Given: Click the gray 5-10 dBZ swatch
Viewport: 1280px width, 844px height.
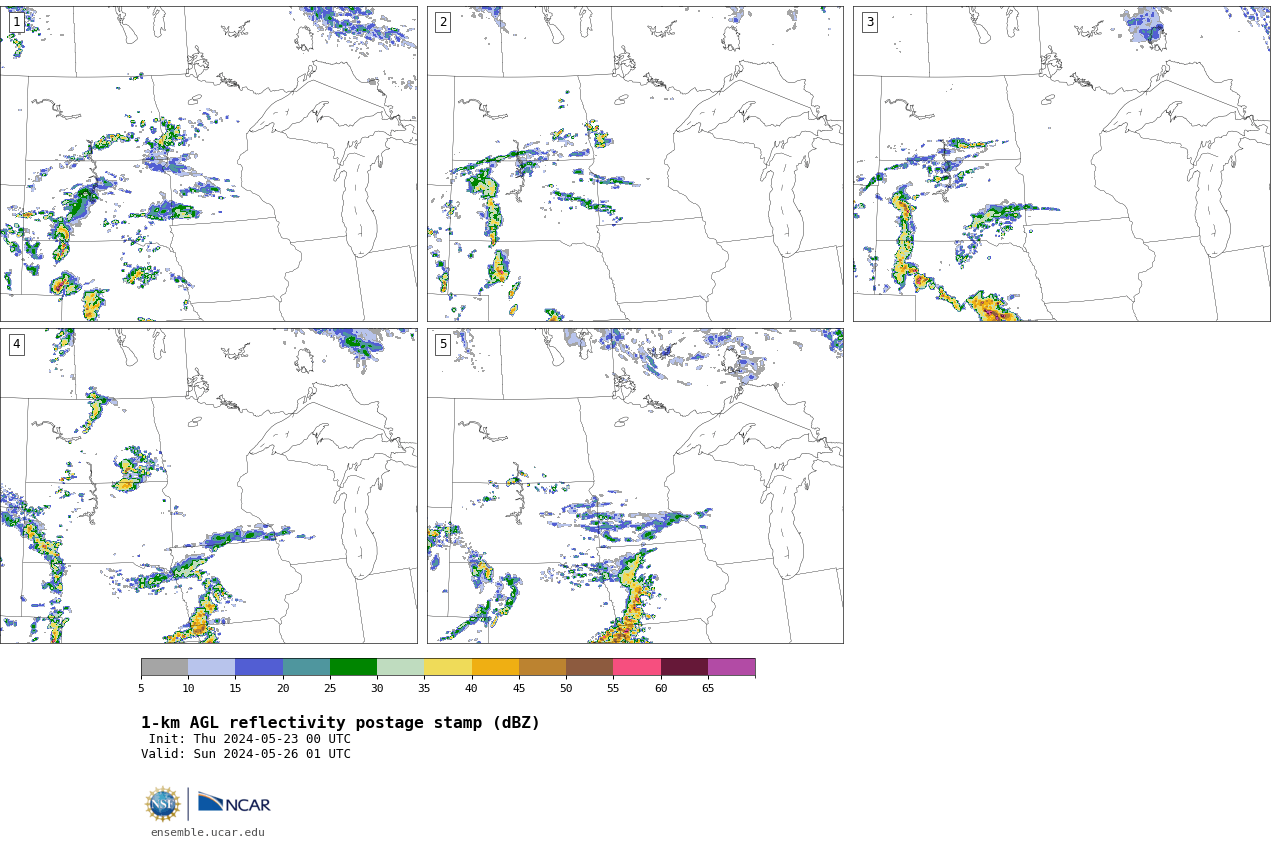Looking at the screenshot, I should click(x=164, y=667).
